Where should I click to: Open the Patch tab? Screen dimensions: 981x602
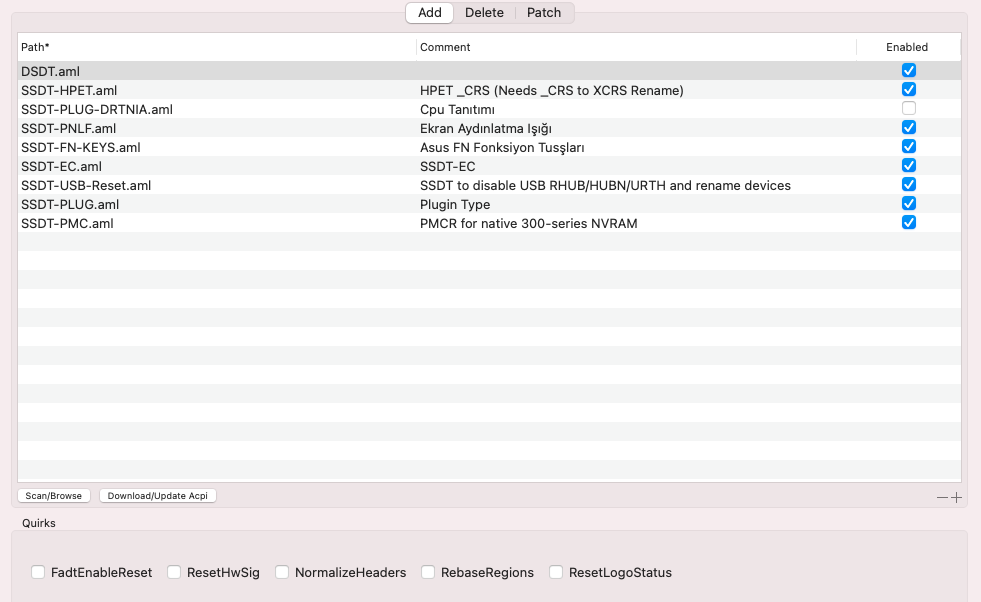tap(544, 13)
